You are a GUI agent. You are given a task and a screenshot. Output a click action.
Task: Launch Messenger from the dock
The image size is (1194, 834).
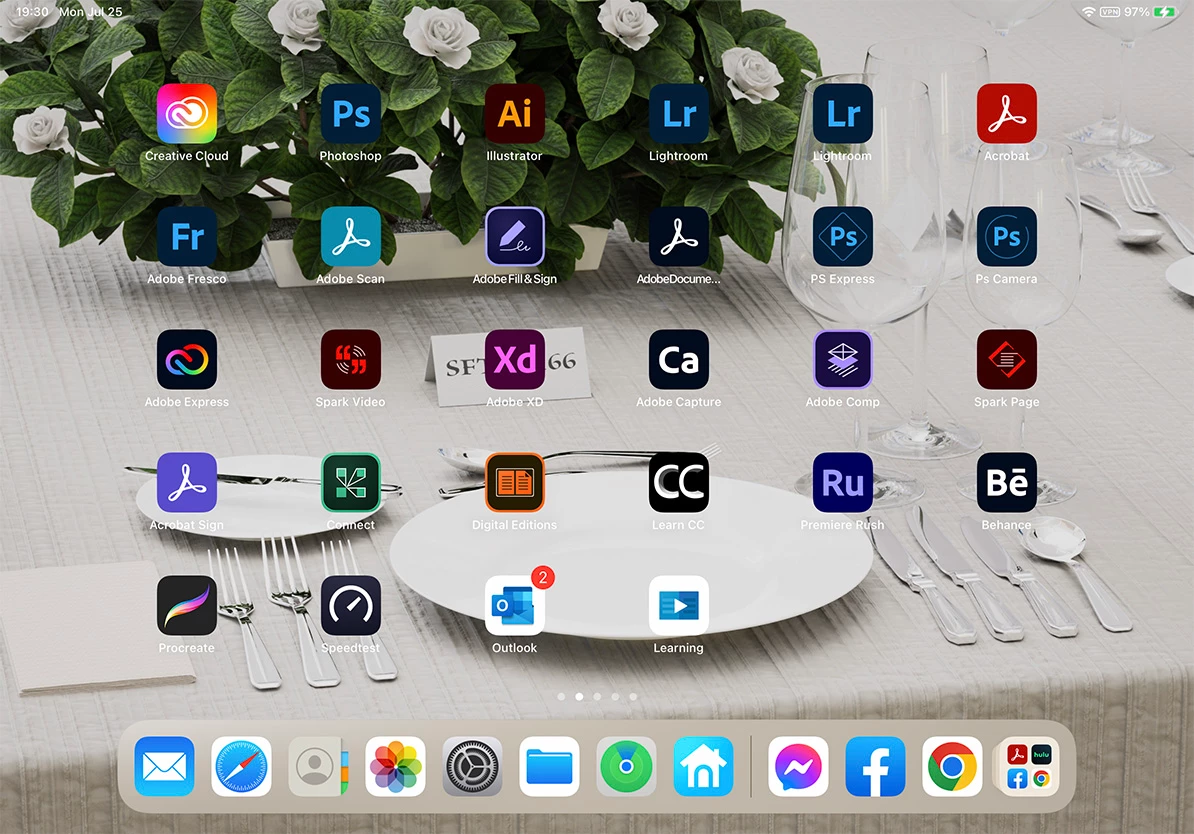(798, 766)
